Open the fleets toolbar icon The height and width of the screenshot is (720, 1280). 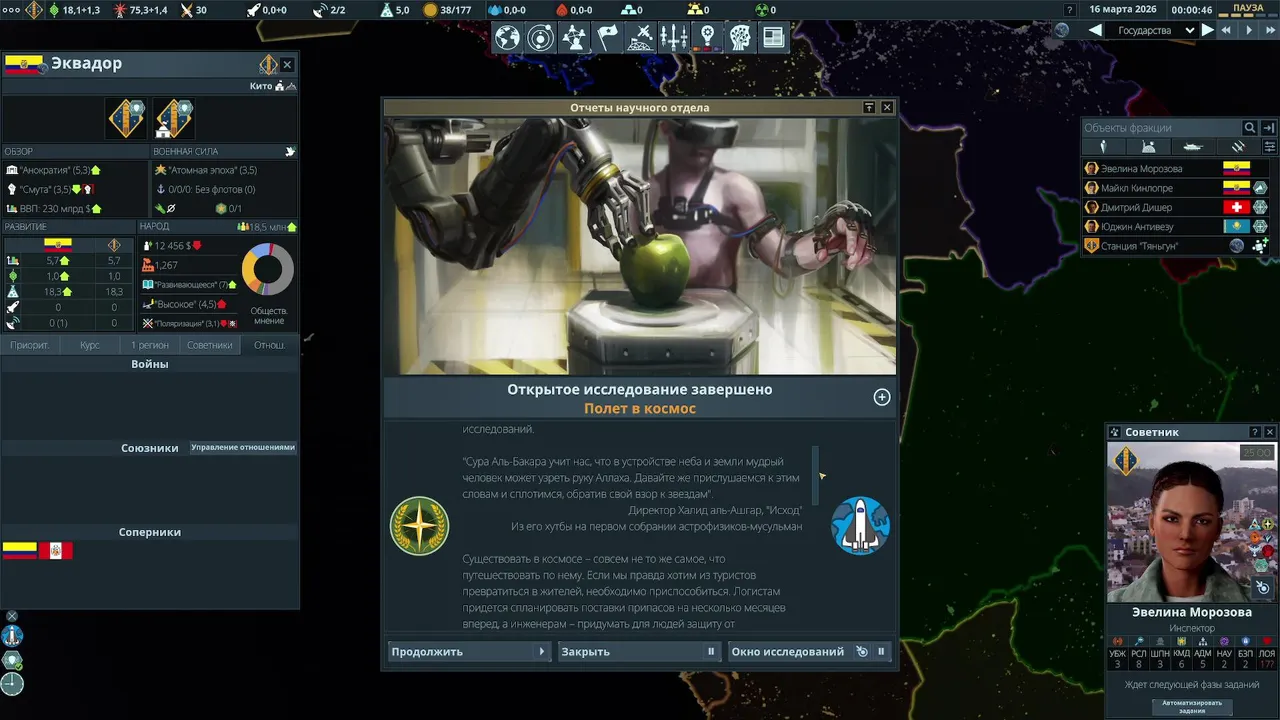673,38
